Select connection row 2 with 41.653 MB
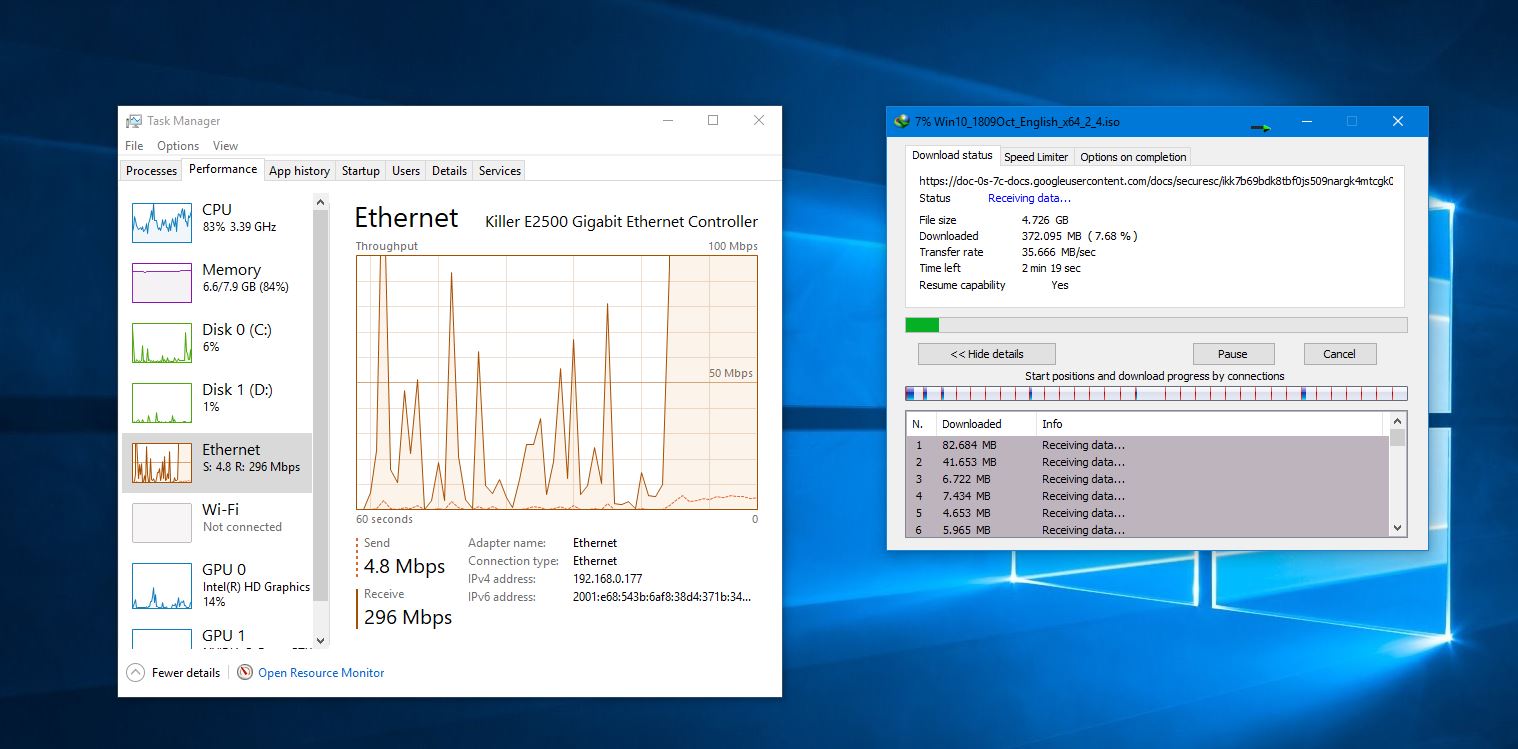1518x749 pixels. [x=1147, y=462]
